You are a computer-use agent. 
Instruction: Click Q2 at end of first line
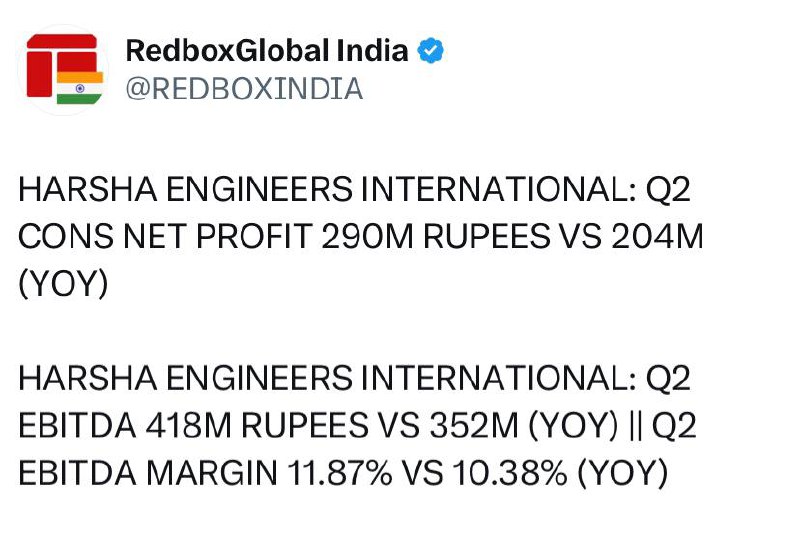[x=668, y=190]
